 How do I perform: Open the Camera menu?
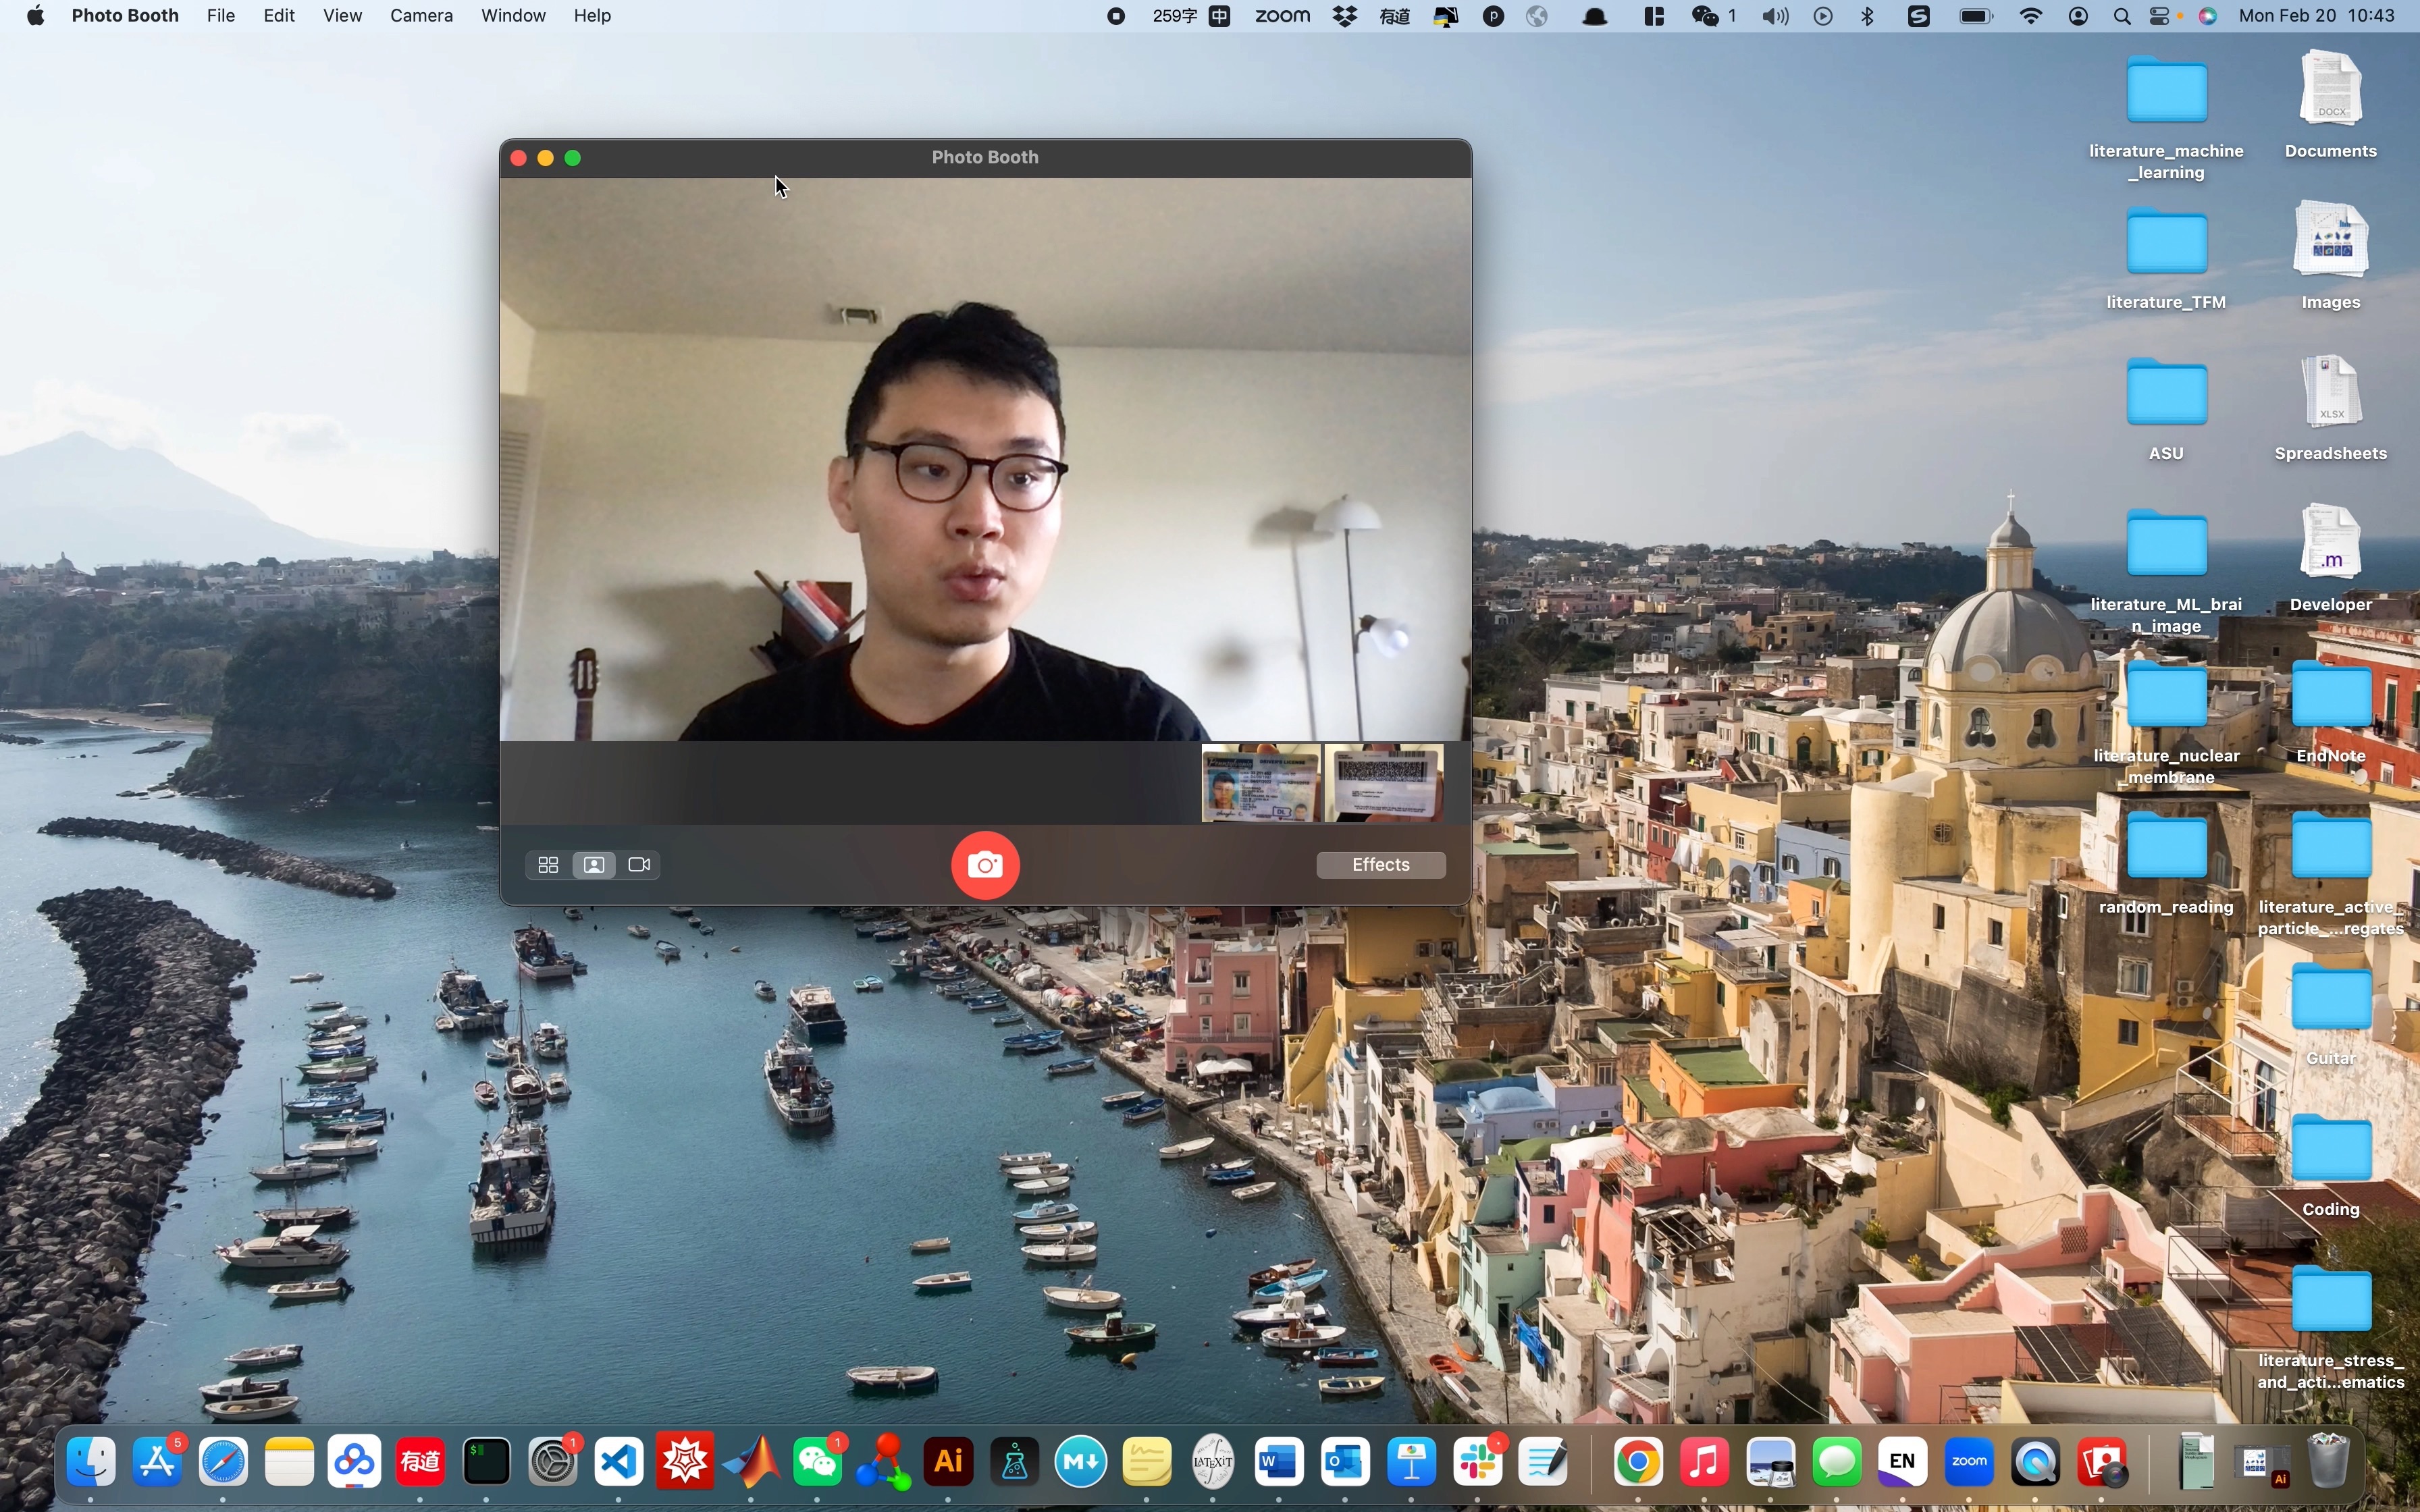421,16
